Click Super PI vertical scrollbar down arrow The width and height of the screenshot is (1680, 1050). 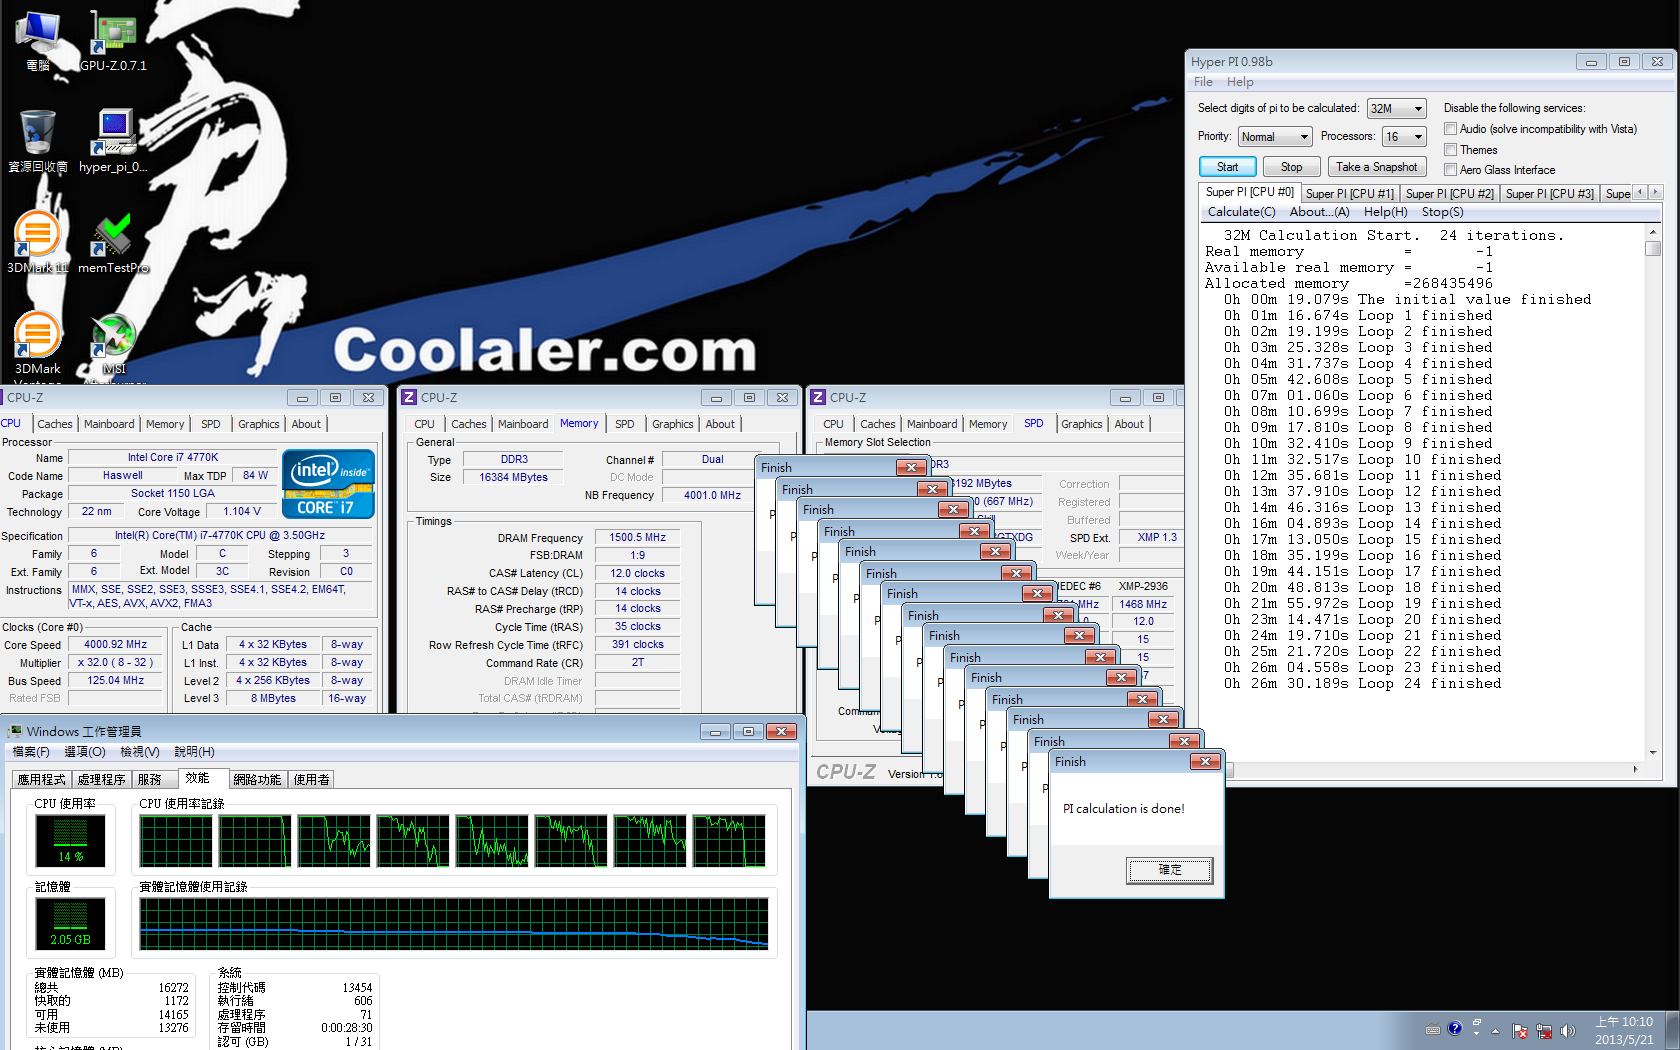tap(1653, 752)
